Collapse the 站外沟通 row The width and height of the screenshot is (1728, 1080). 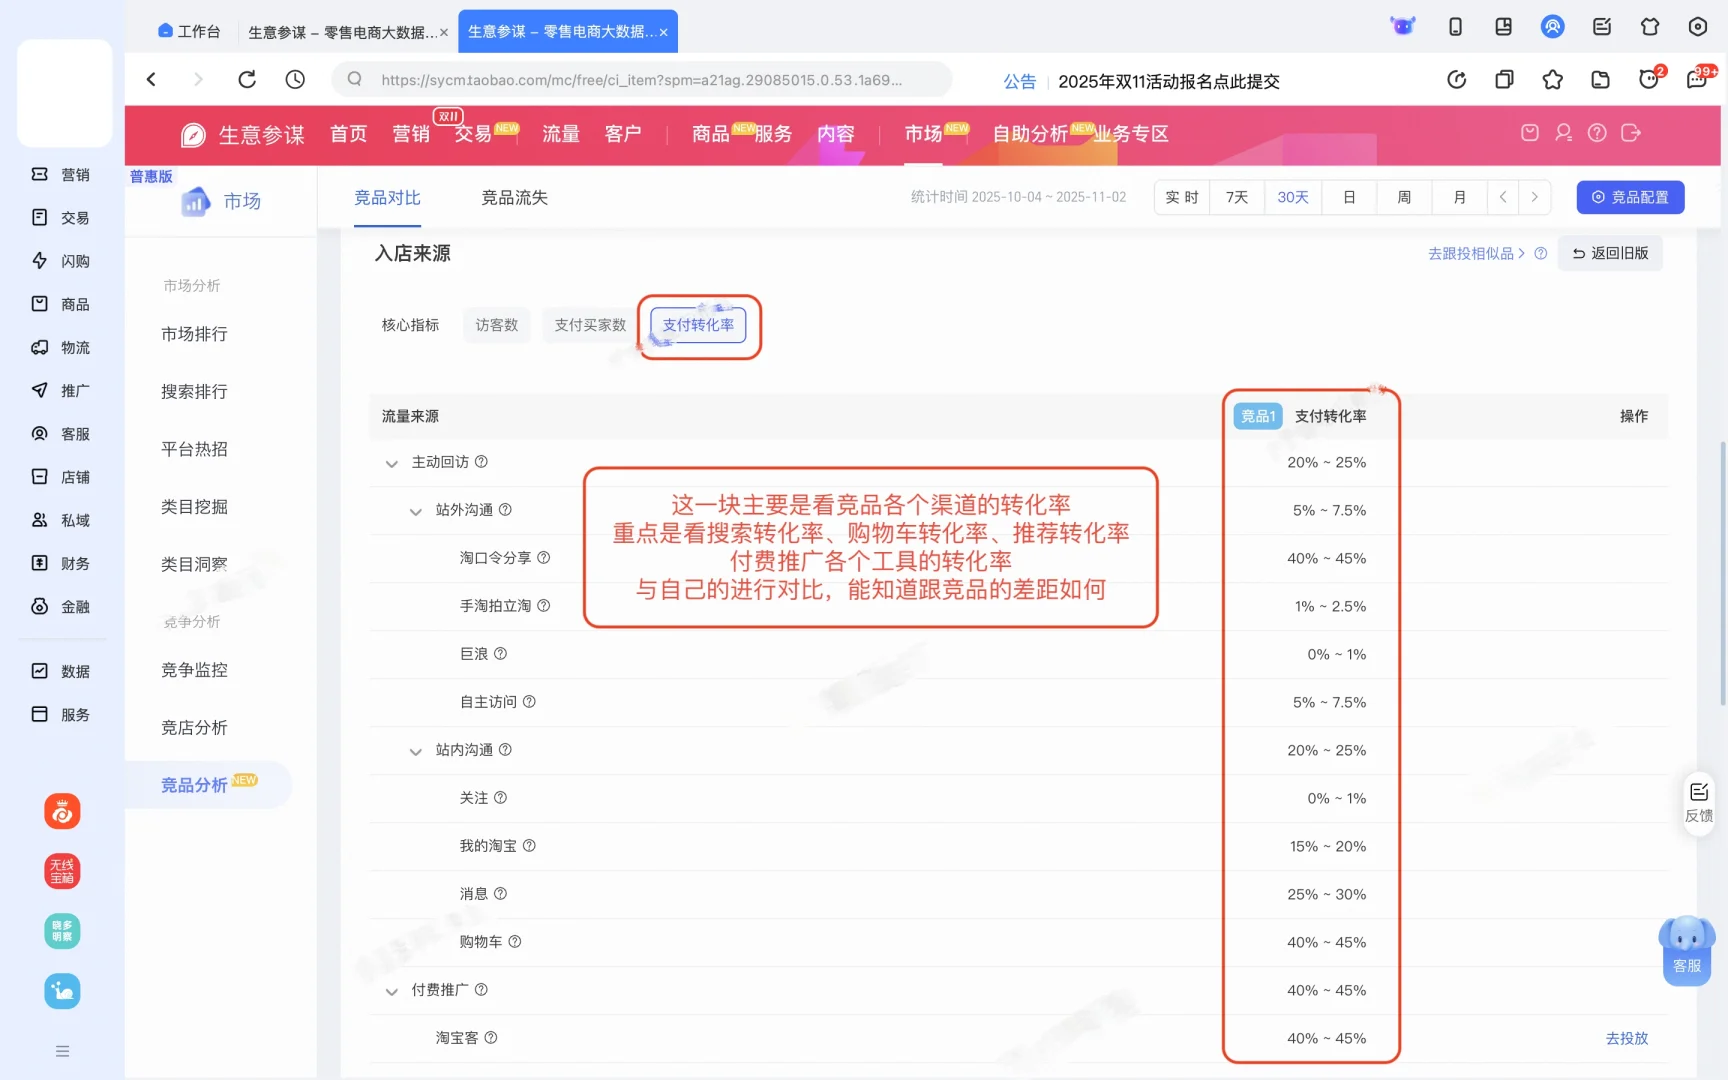pyautogui.click(x=416, y=511)
